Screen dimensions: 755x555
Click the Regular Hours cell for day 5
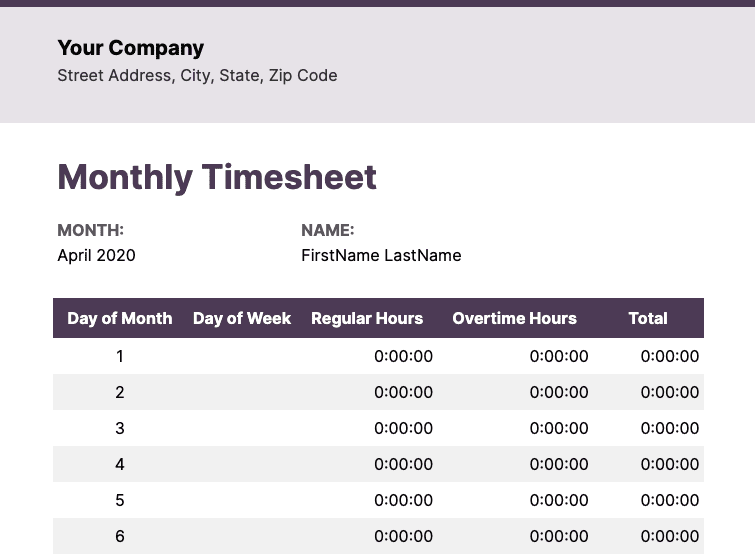[x=403, y=500]
